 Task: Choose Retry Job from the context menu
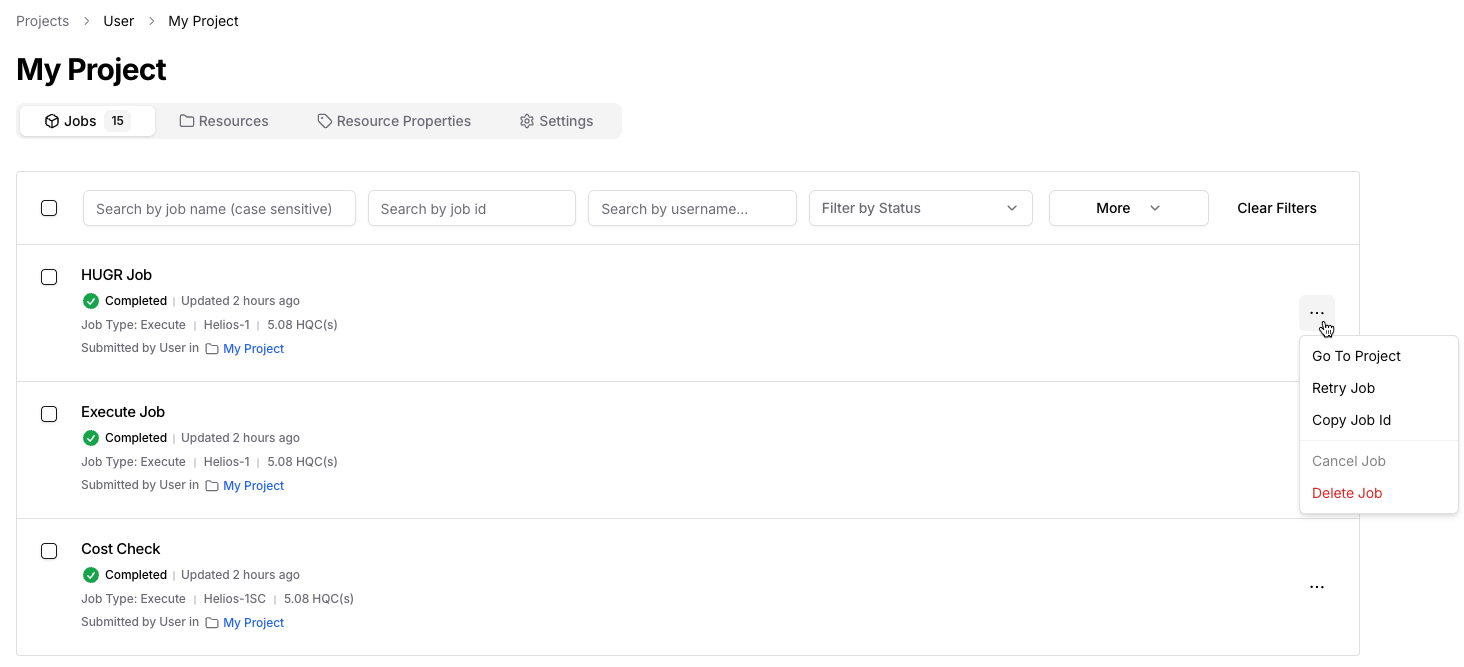tap(1343, 388)
